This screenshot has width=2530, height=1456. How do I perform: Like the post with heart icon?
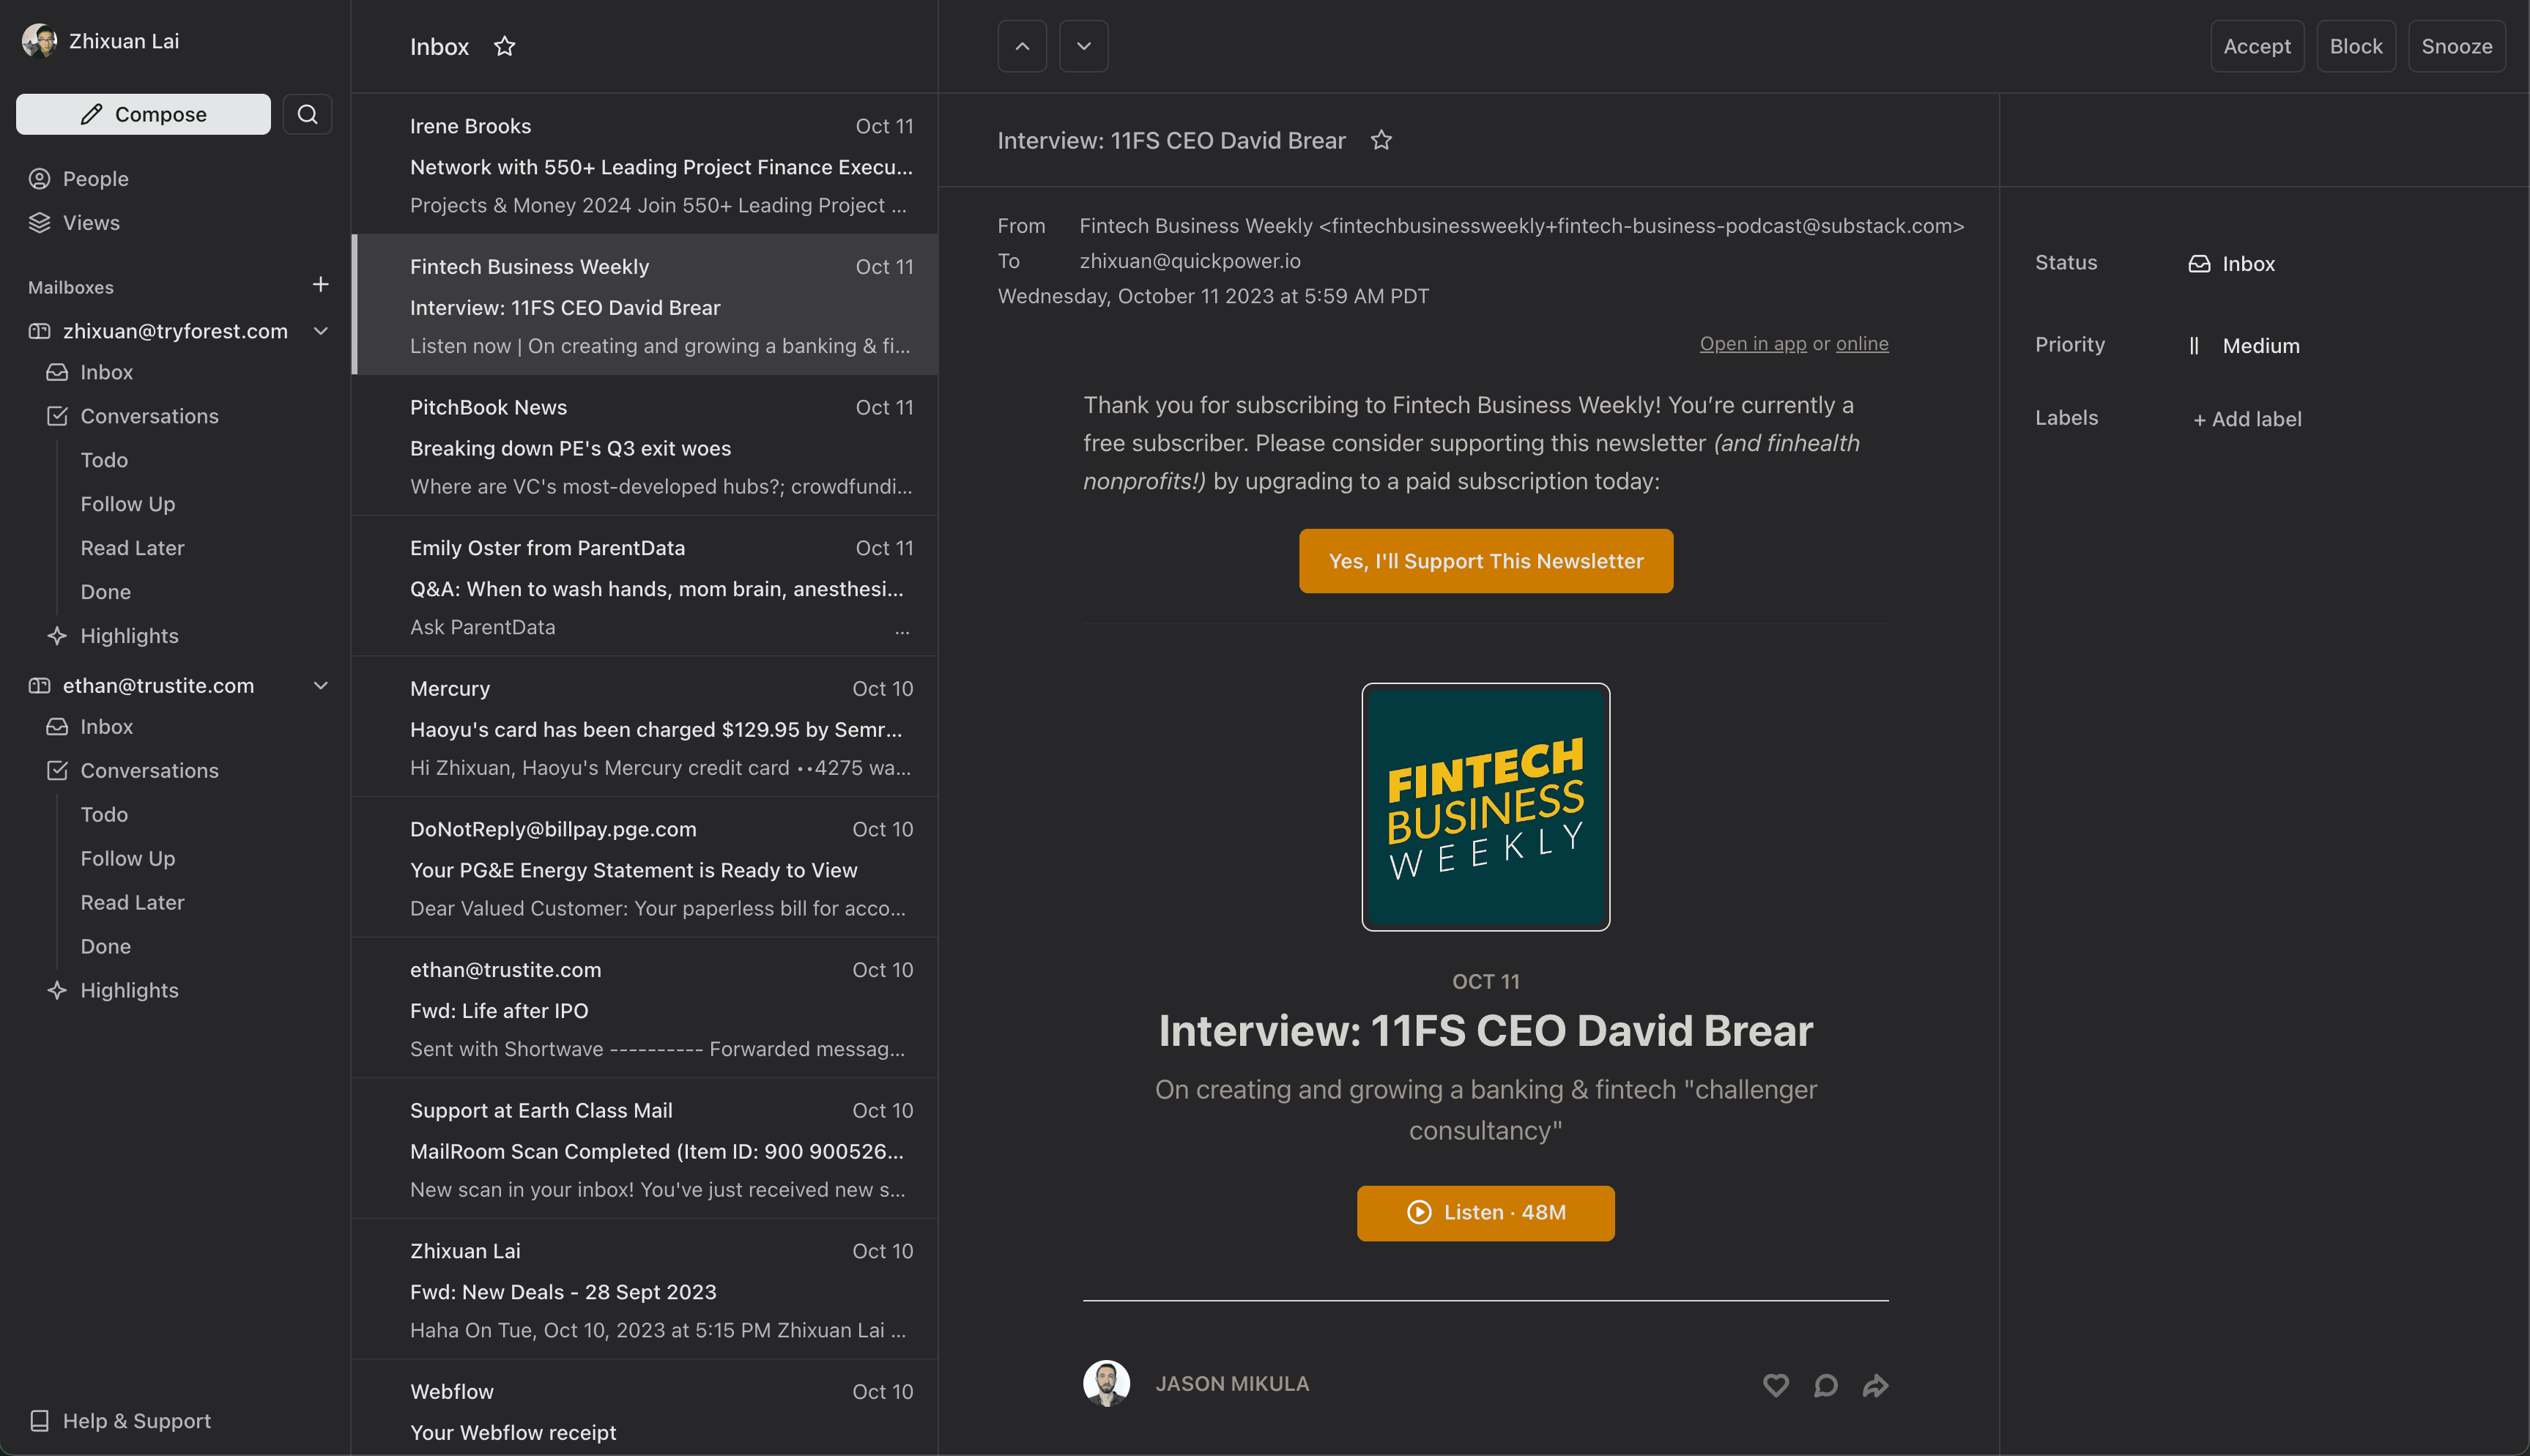tap(1775, 1385)
